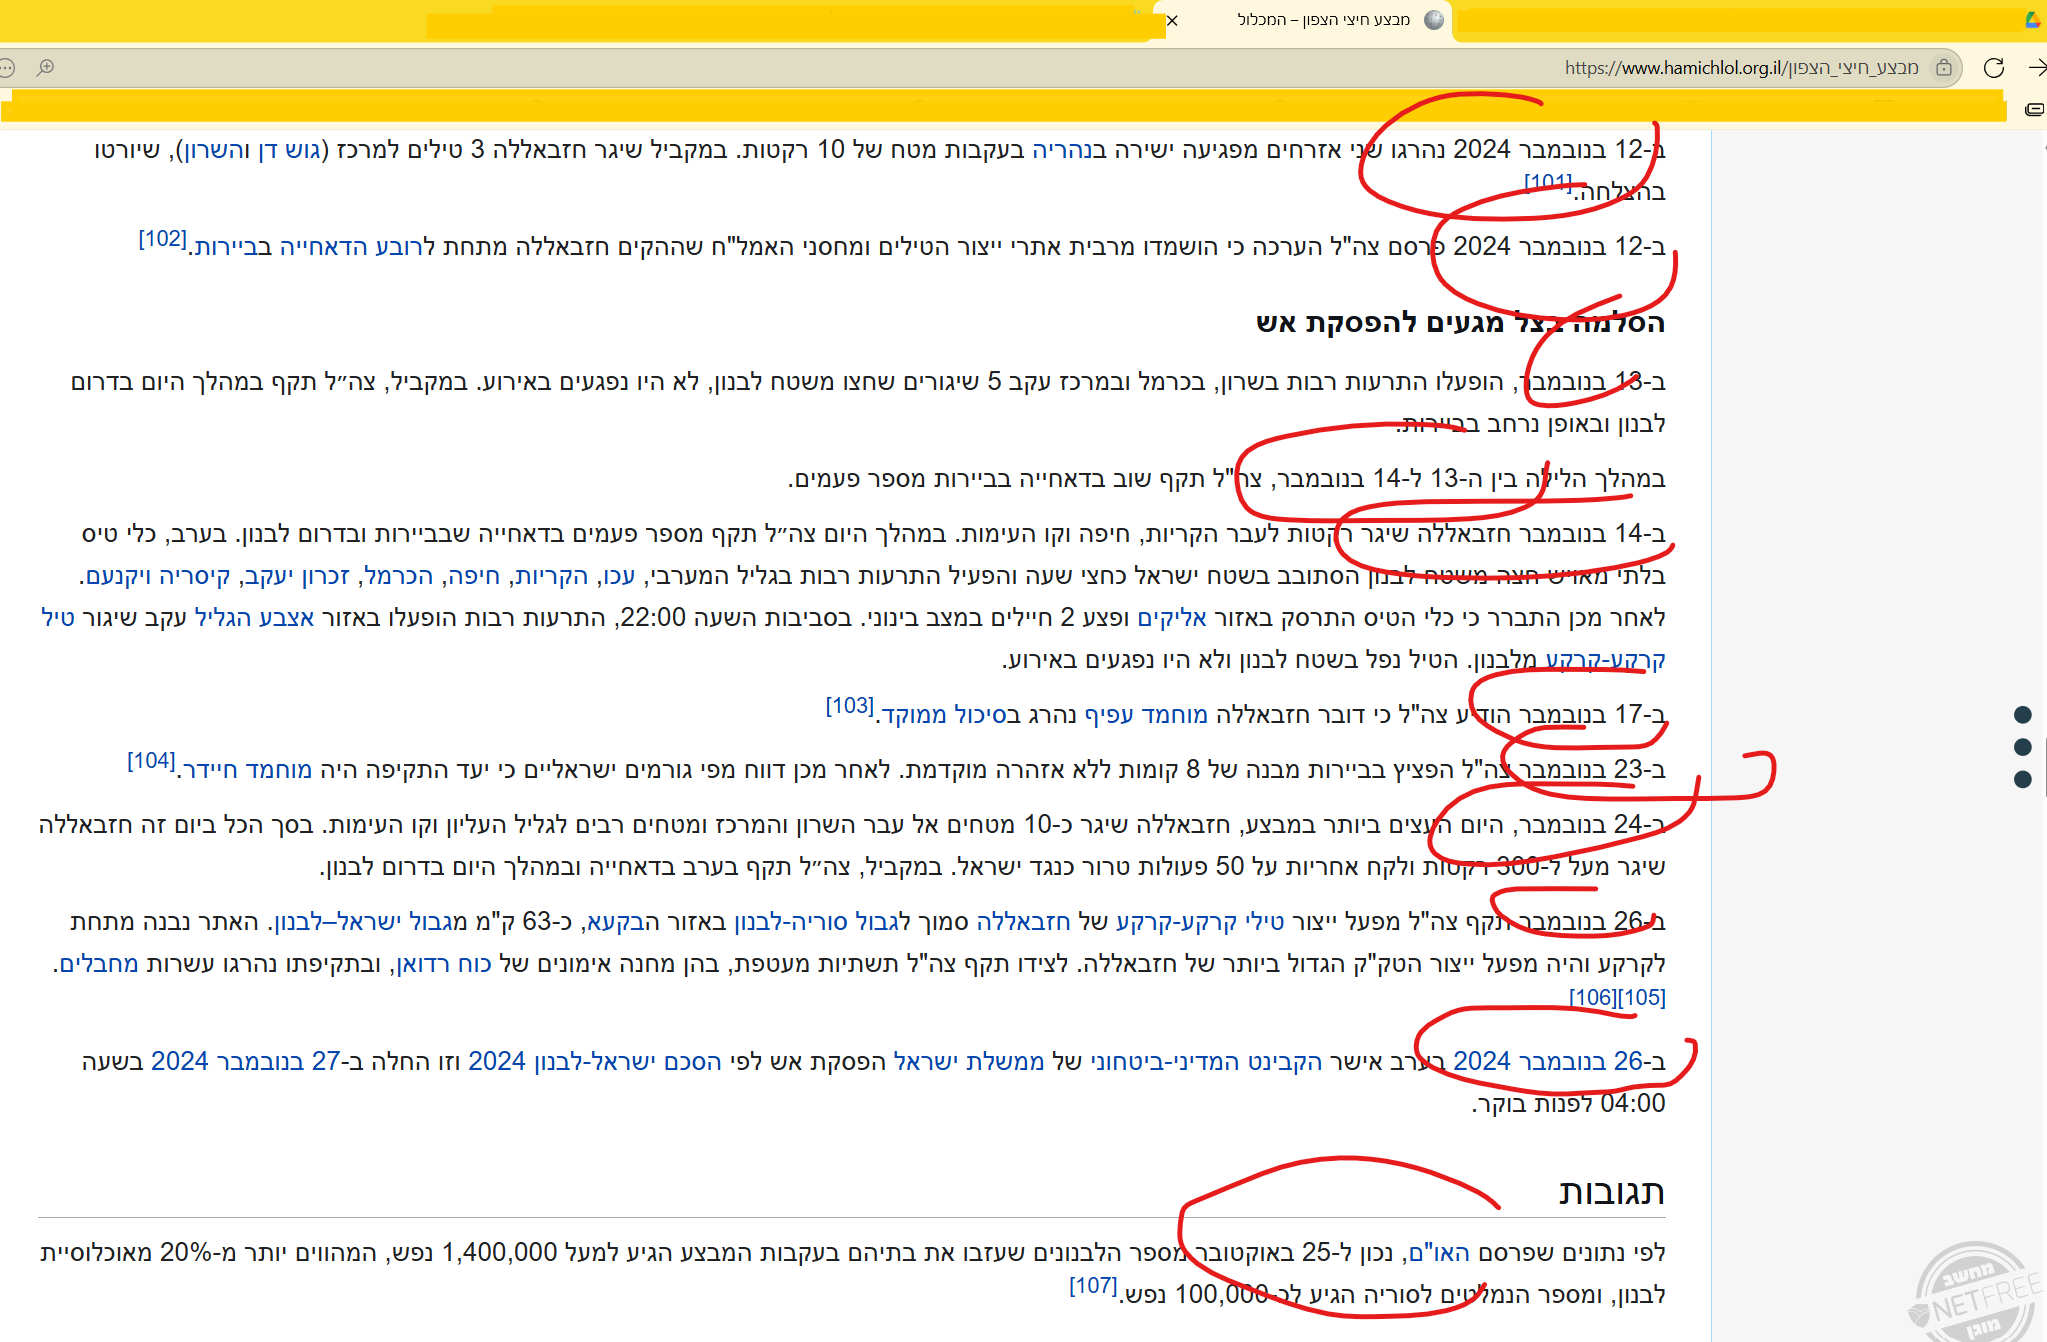Viewport: 2047px width, 1342px height.
Task: Open footnote reference [107]
Action: coord(1093,1285)
